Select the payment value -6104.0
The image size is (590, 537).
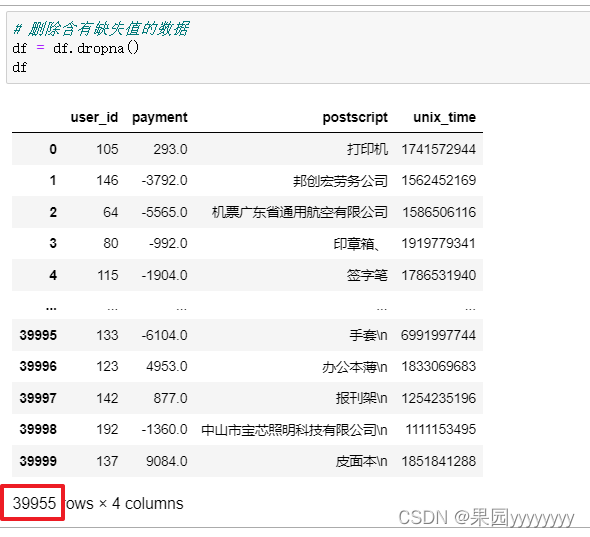pyautogui.click(x=164, y=335)
